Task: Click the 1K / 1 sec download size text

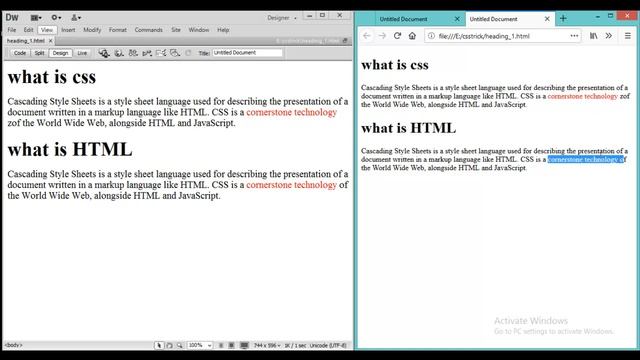Action: (x=295, y=345)
